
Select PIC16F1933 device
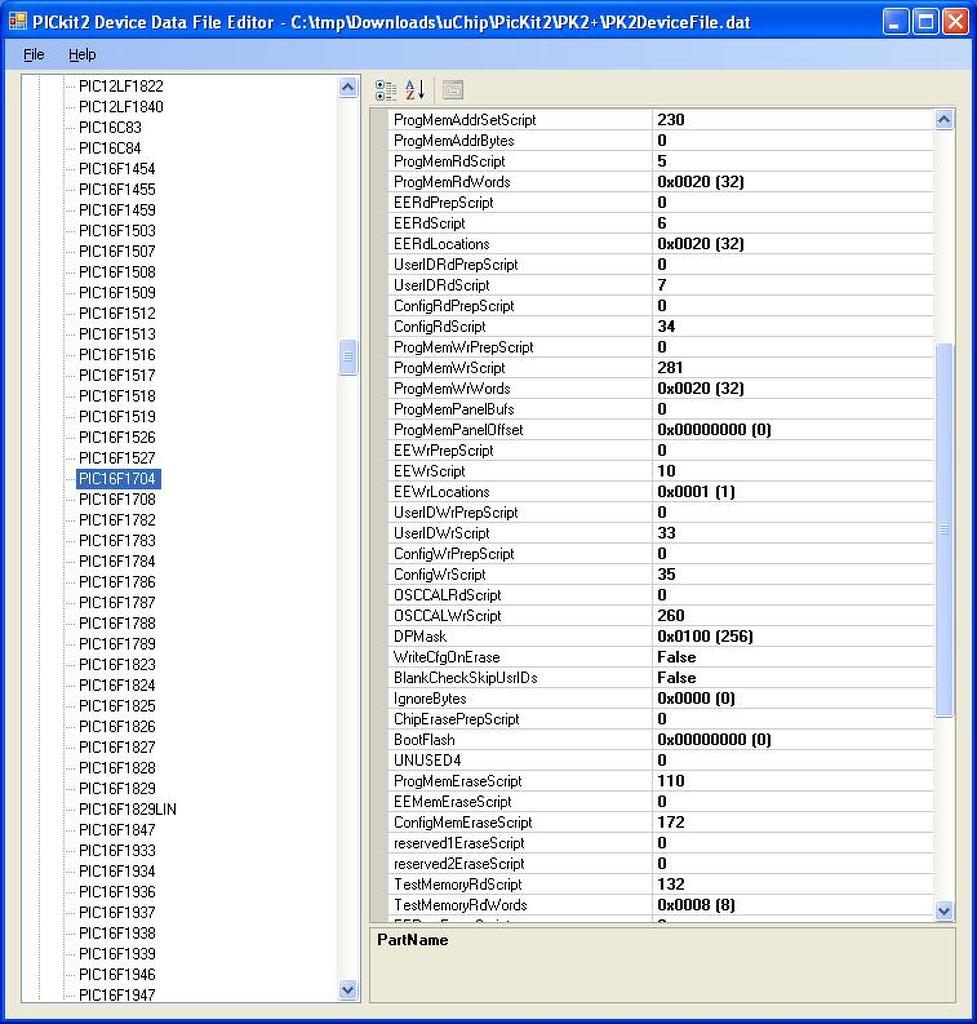(117, 850)
